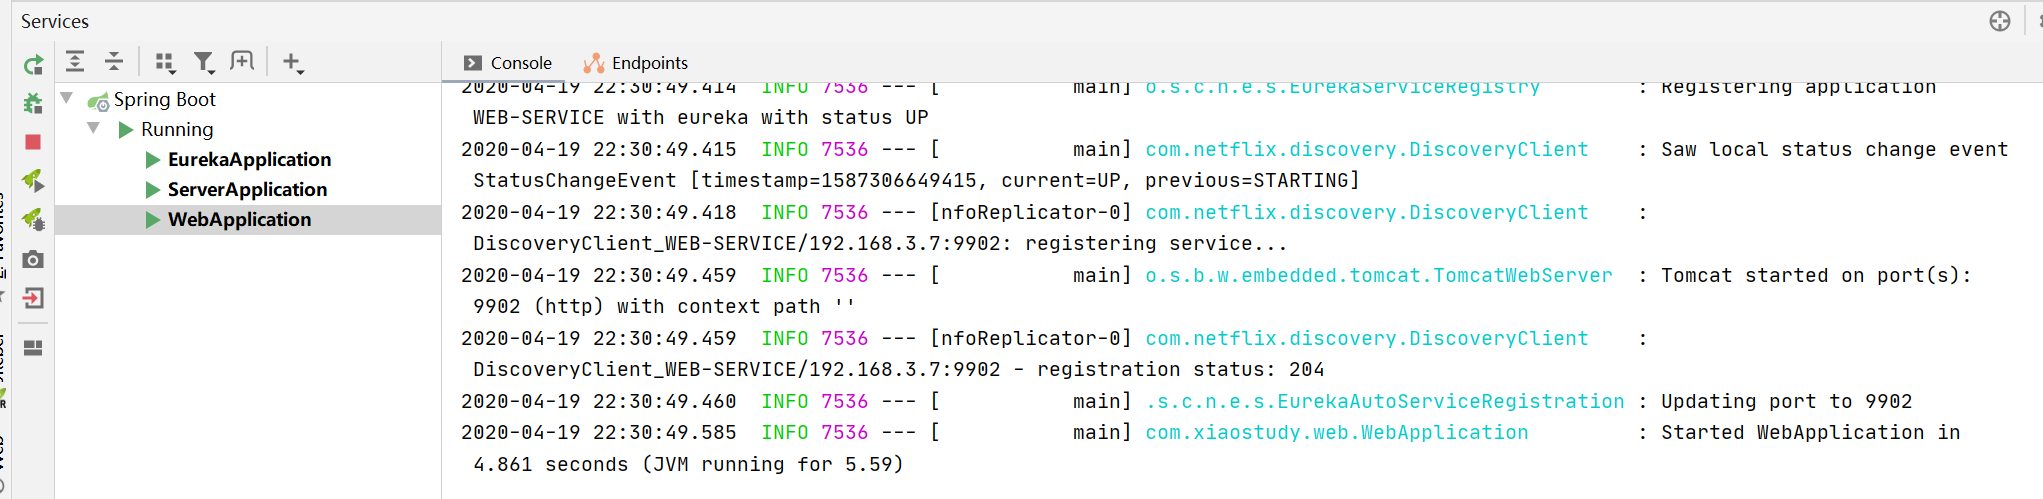Viewport: 2043px width, 499px height.
Task: Click the Spring Boot leaf icon
Action: coord(98,101)
